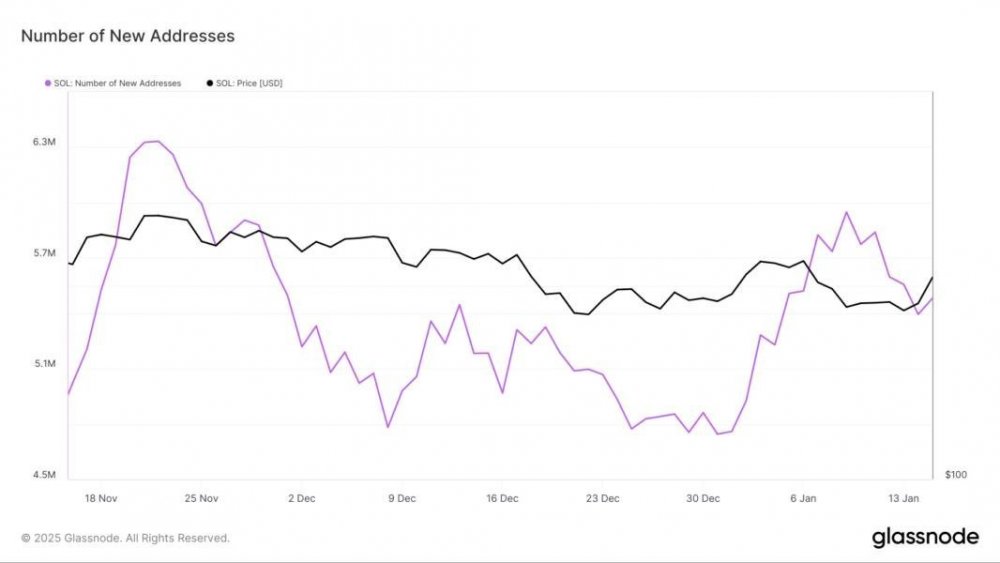Click the $100 price axis label
Screen dimensions: 1000x563
(x=956, y=475)
